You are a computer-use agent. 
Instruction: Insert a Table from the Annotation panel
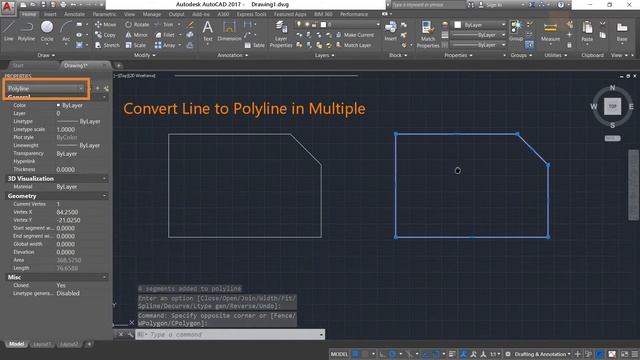pyautogui.click(x=254, y=45)
